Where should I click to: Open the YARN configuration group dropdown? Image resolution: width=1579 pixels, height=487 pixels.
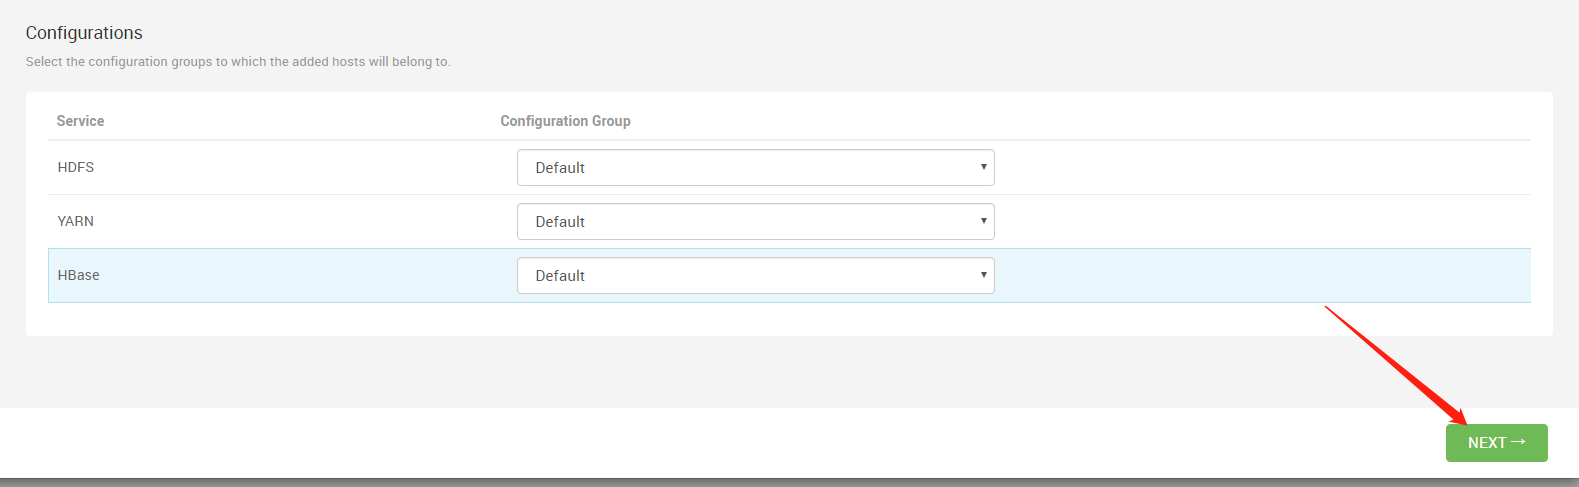pyautogui.click(x=755, y=222)
